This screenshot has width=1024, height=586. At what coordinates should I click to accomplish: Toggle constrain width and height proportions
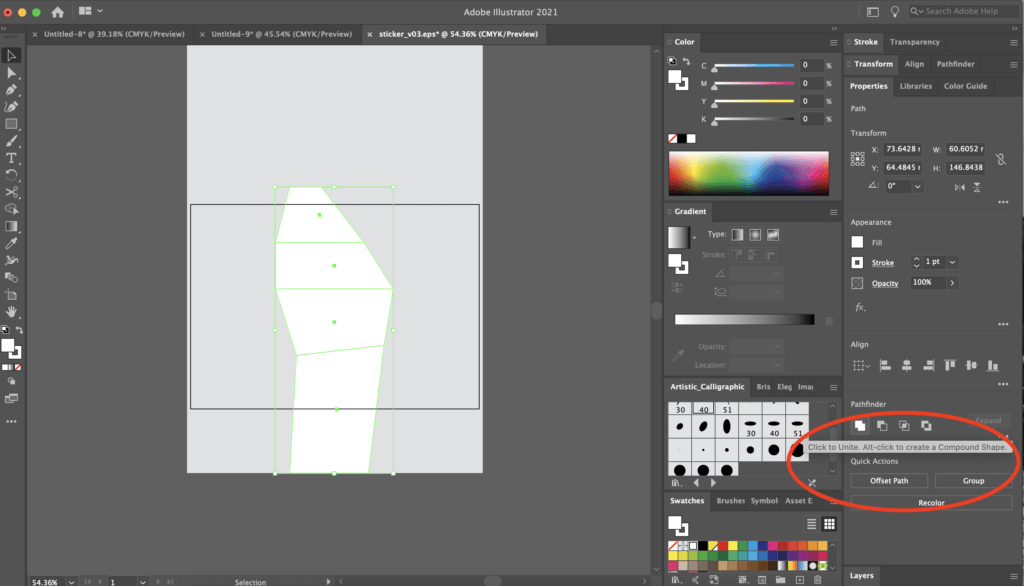coord(1000,159)
